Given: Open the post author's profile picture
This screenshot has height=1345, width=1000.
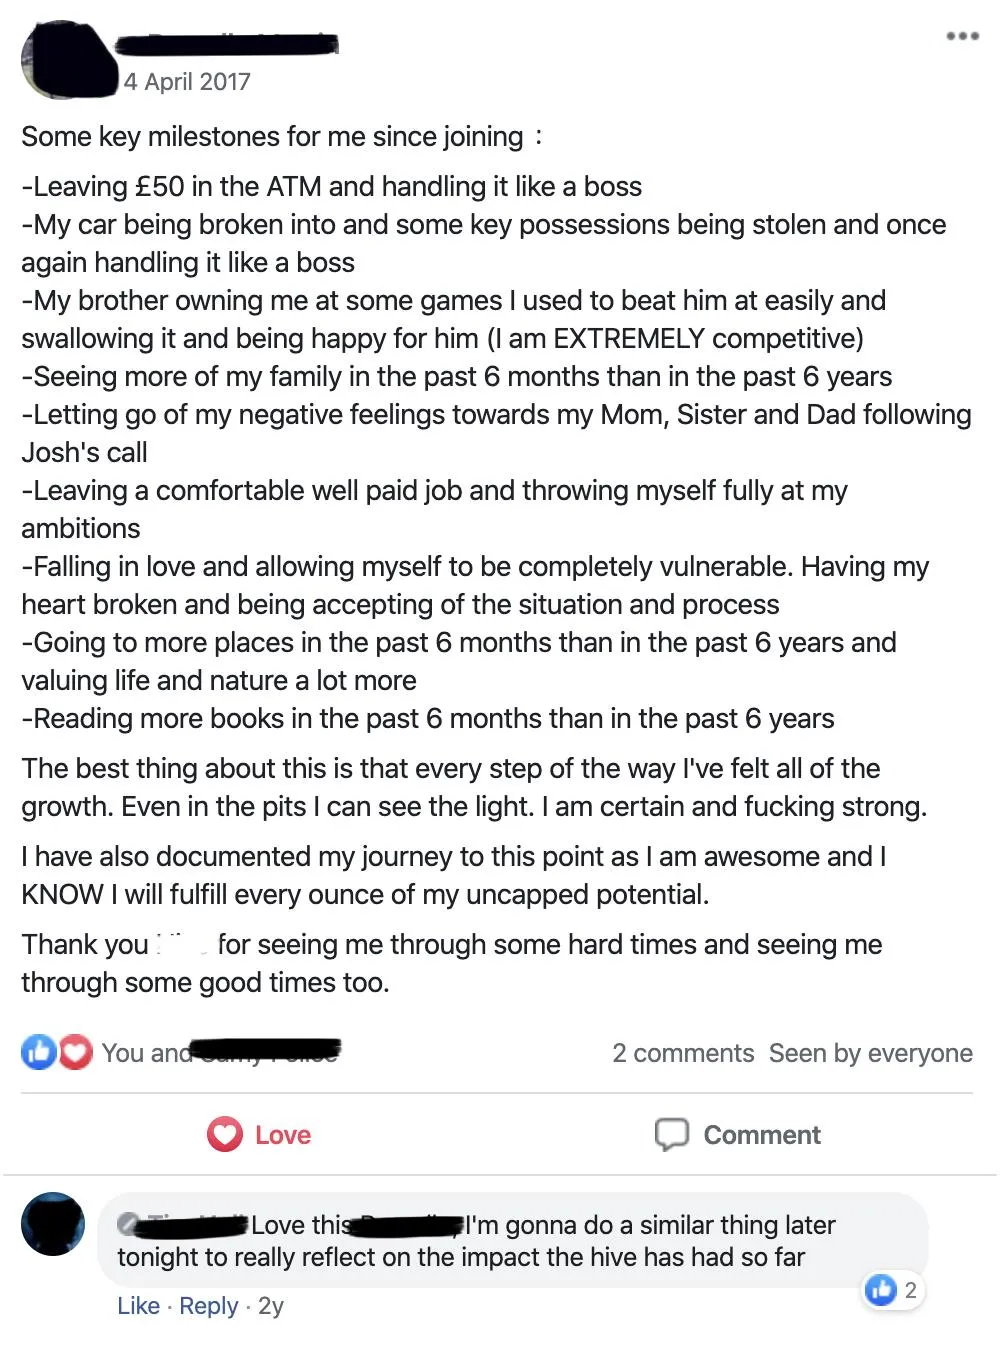Looking at the screenshot, I should point(67,60).
